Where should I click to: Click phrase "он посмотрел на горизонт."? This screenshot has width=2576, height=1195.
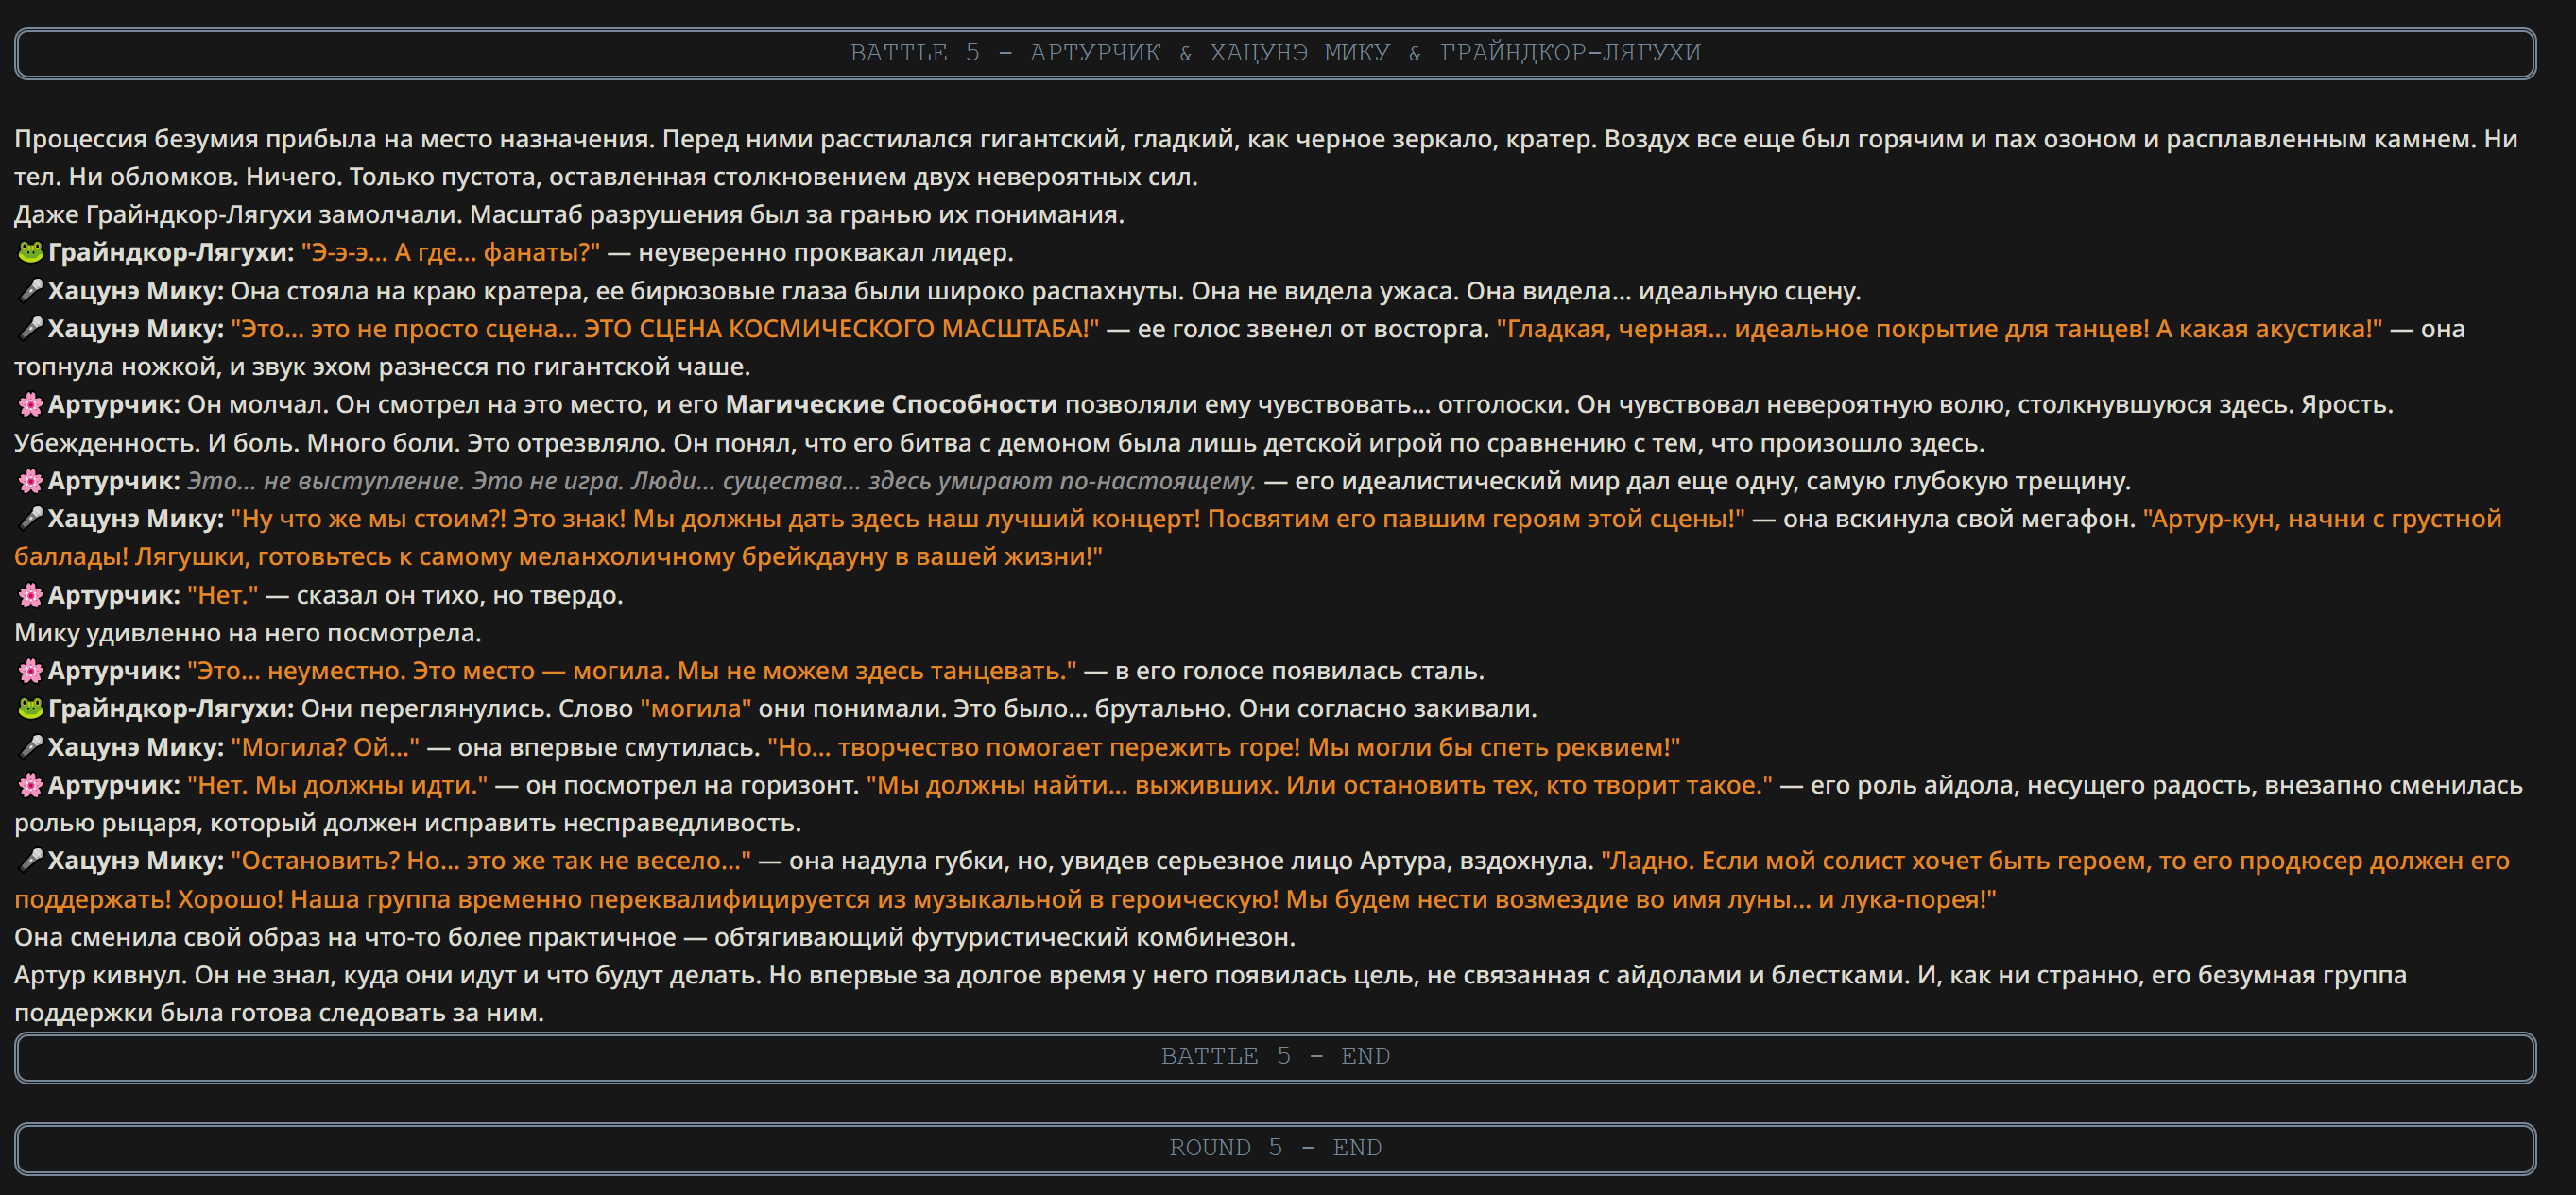click(692, 785)
